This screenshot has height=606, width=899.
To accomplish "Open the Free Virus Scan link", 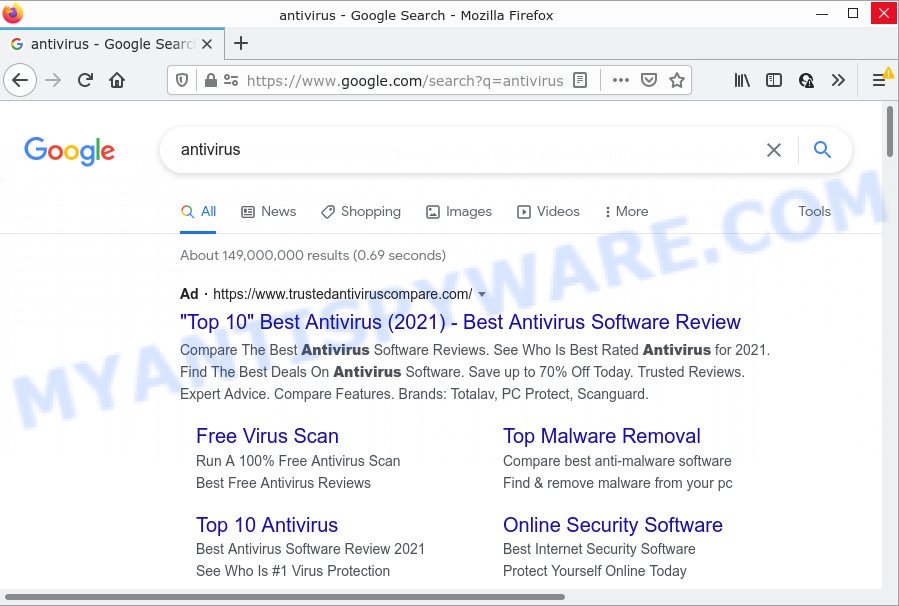I will click(267, 436).
